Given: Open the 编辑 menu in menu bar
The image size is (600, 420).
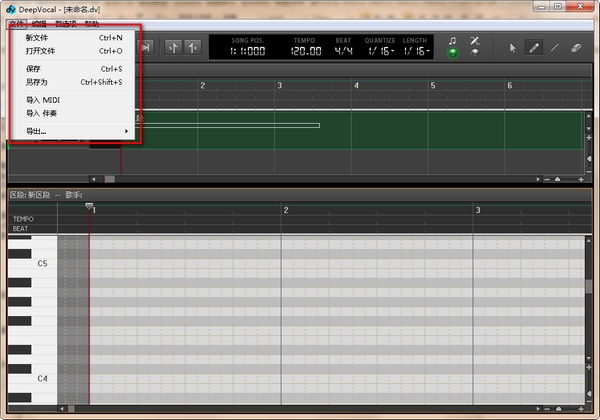Looking at the screenshot, I should [x=38, y=22].
